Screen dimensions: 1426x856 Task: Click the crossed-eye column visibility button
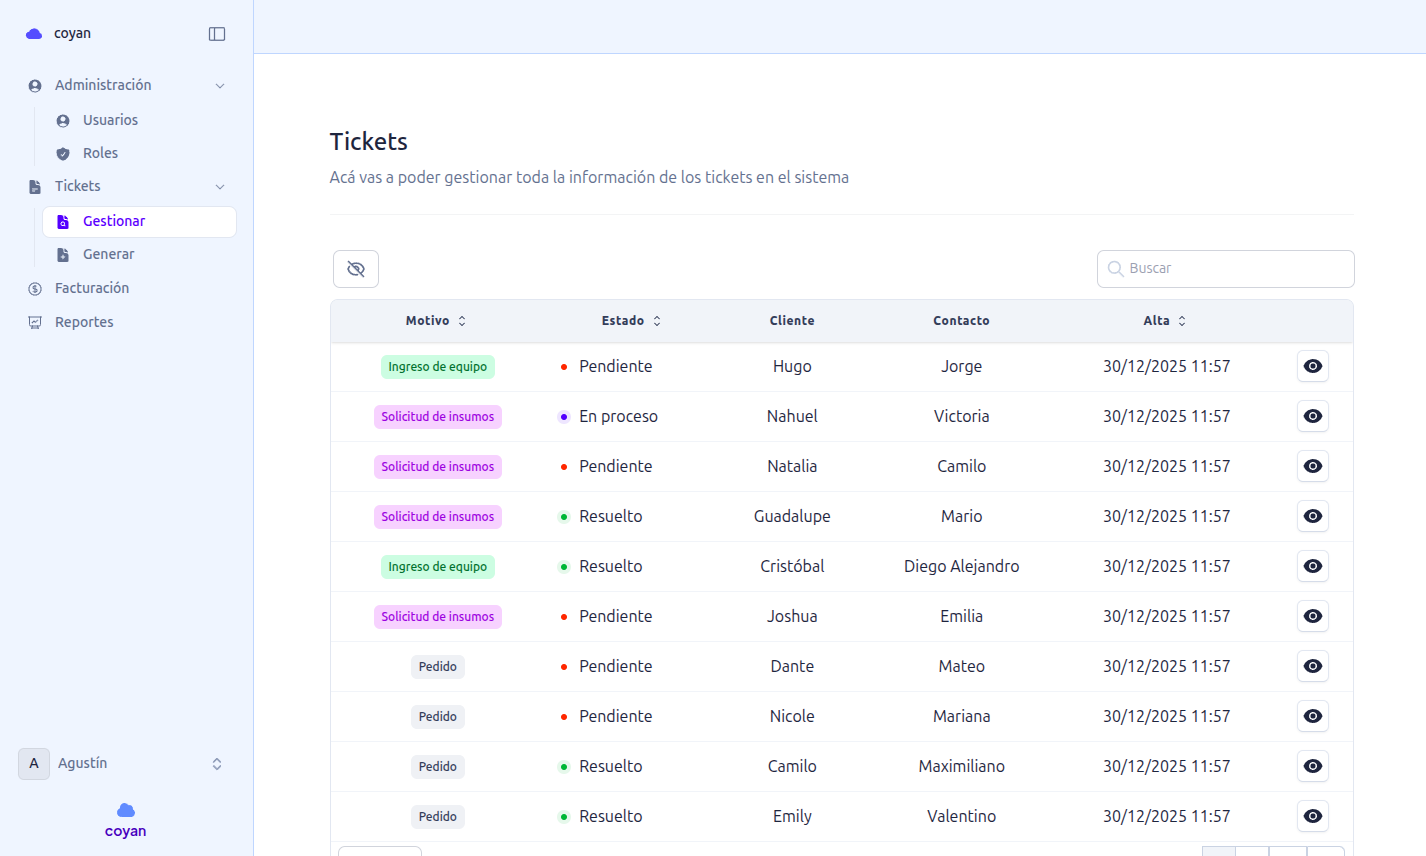pyautogui.click(x=356, y=269)
